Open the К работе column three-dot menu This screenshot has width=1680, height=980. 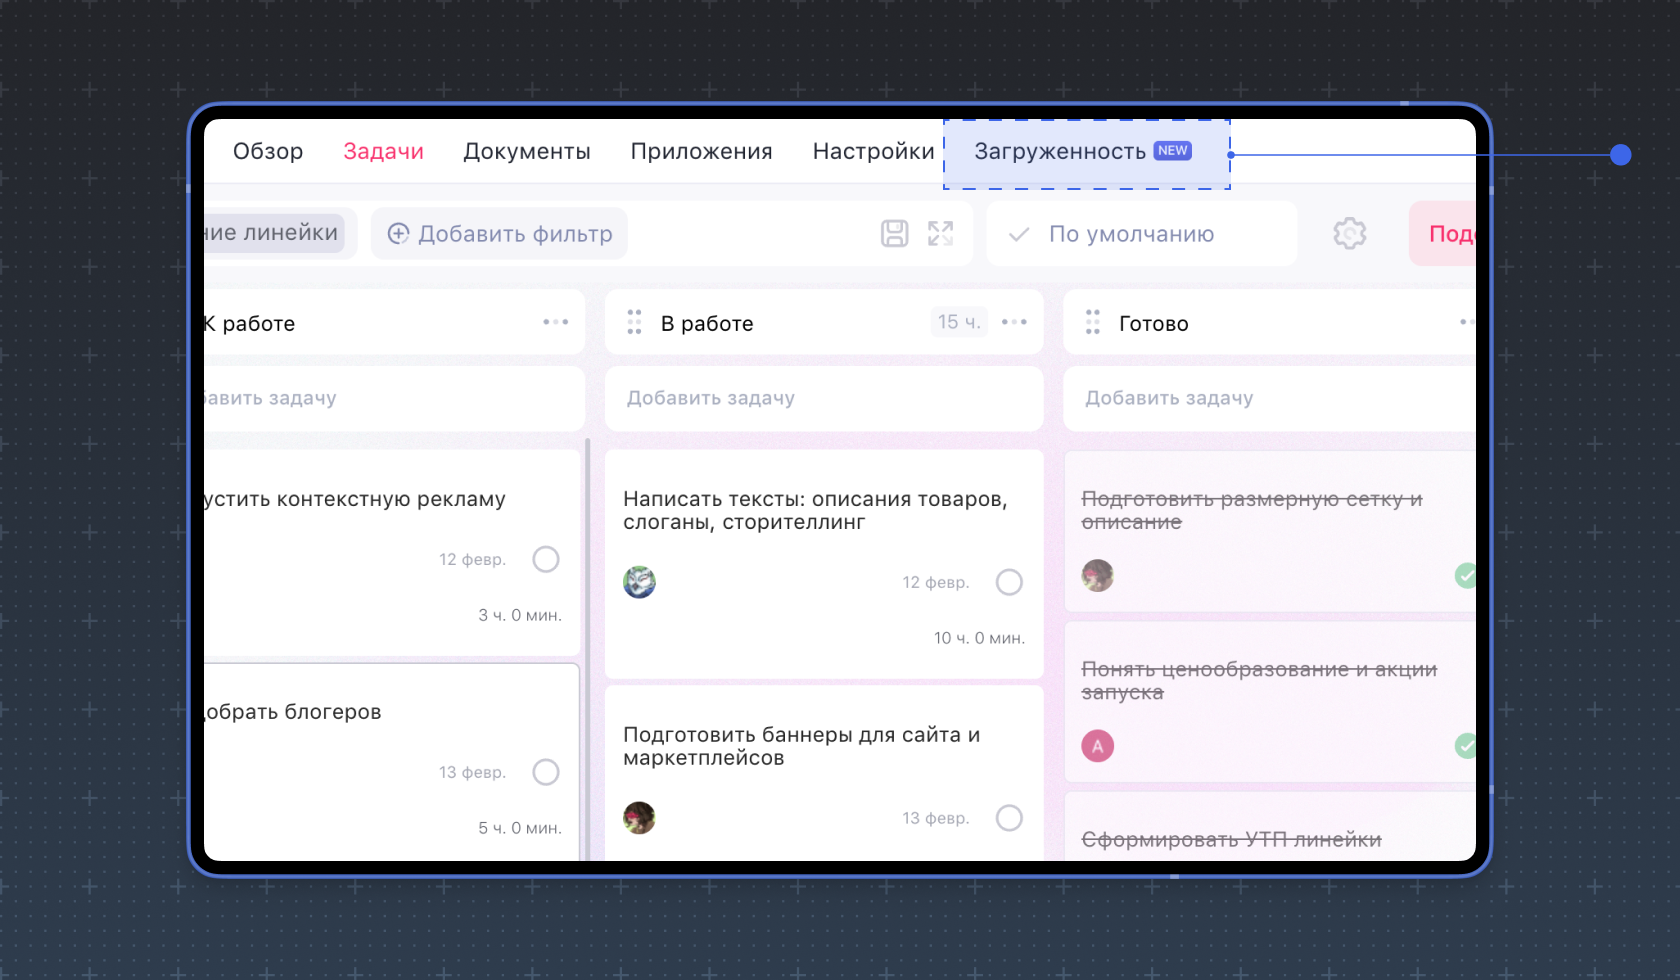click(556, 322)
